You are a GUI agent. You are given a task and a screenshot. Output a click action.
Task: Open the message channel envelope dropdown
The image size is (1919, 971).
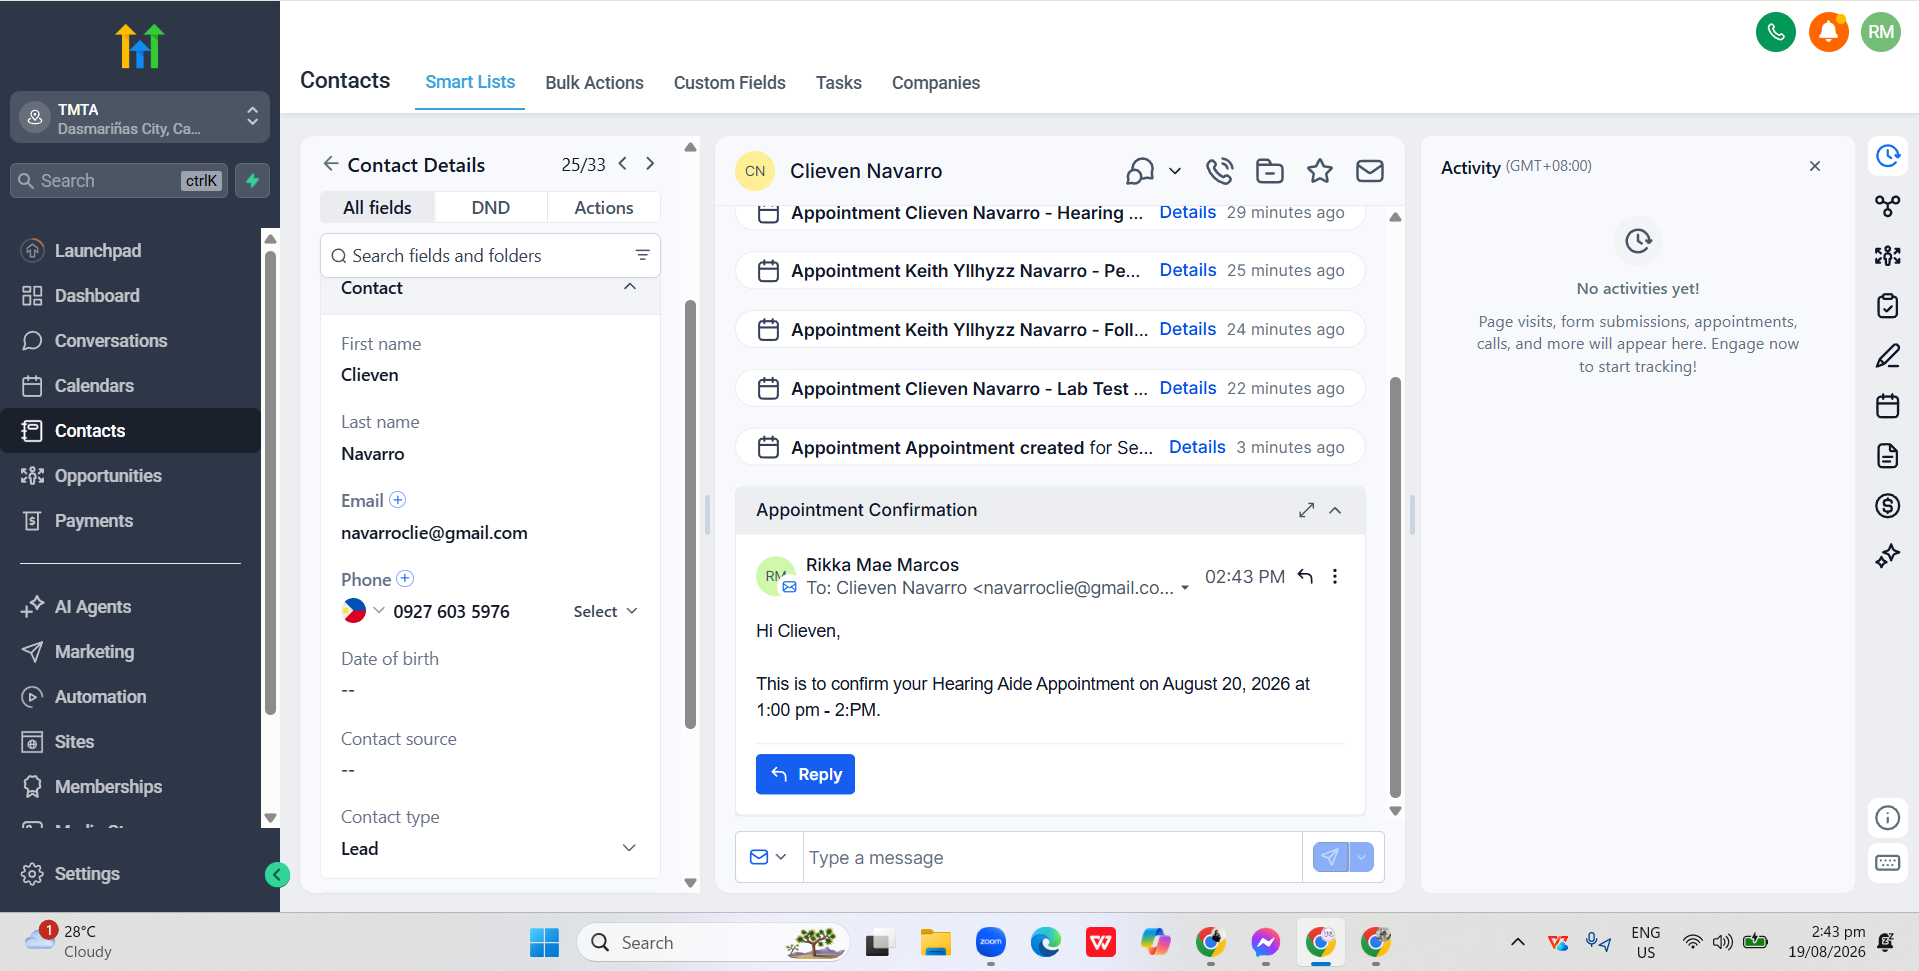768,857
